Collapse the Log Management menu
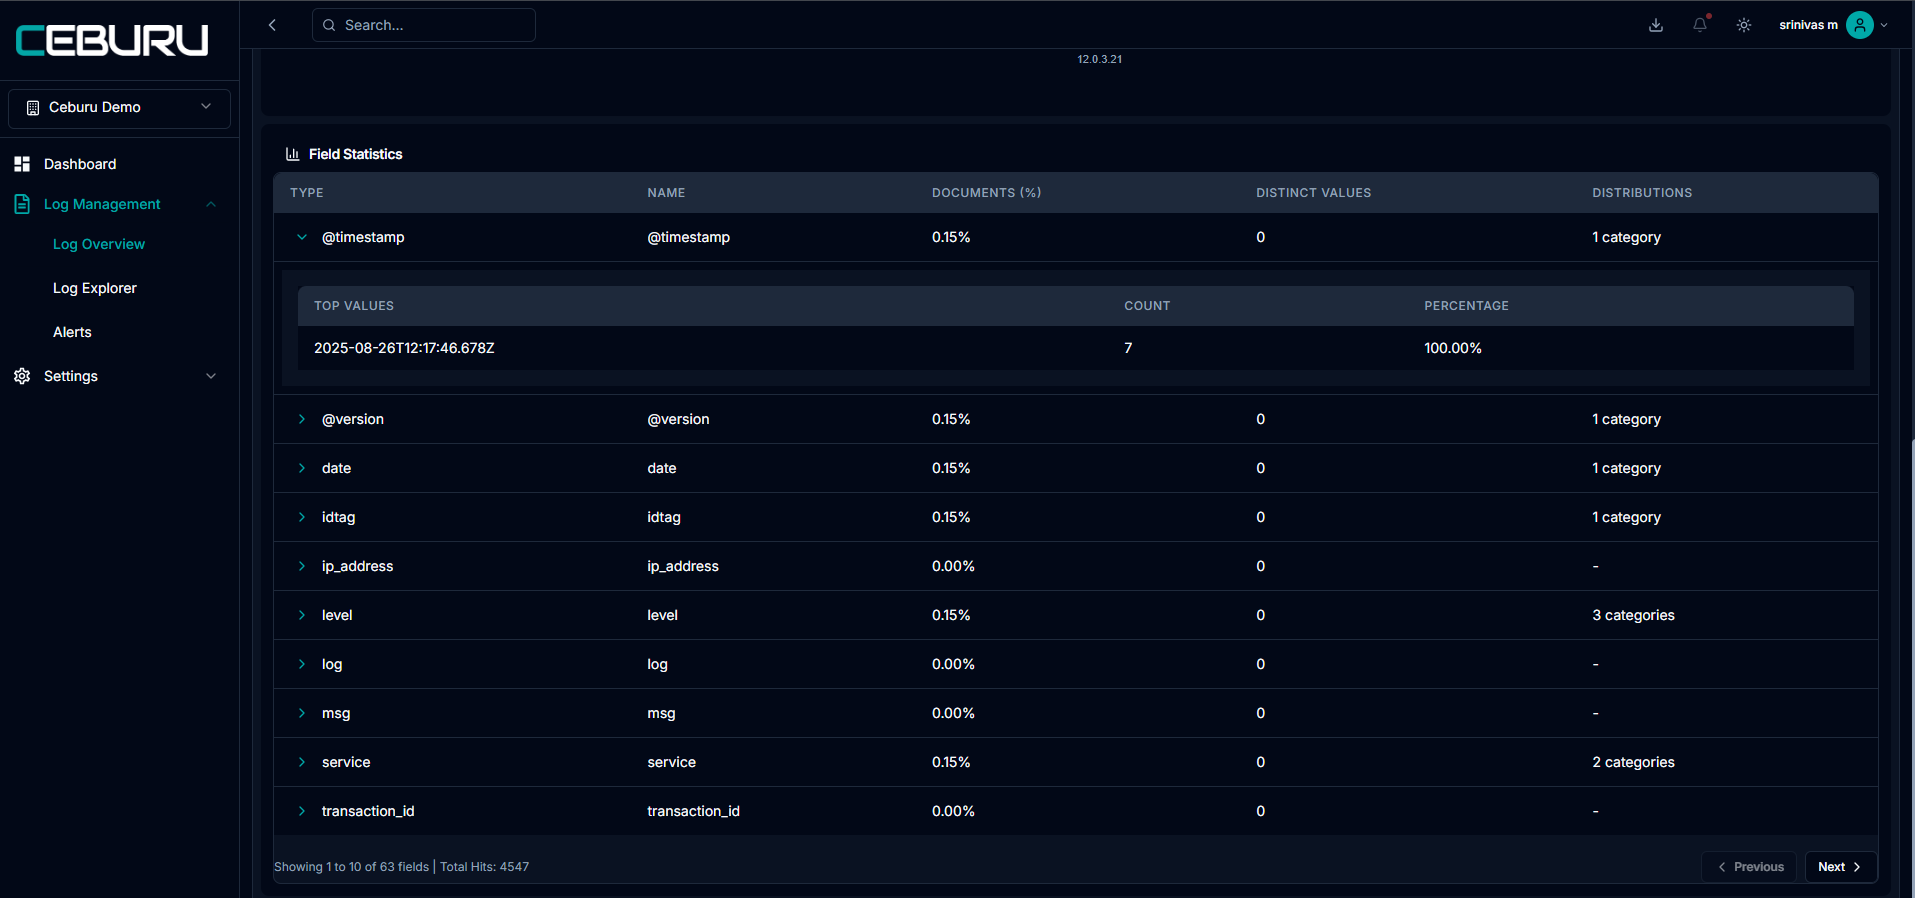 (211, 204)
